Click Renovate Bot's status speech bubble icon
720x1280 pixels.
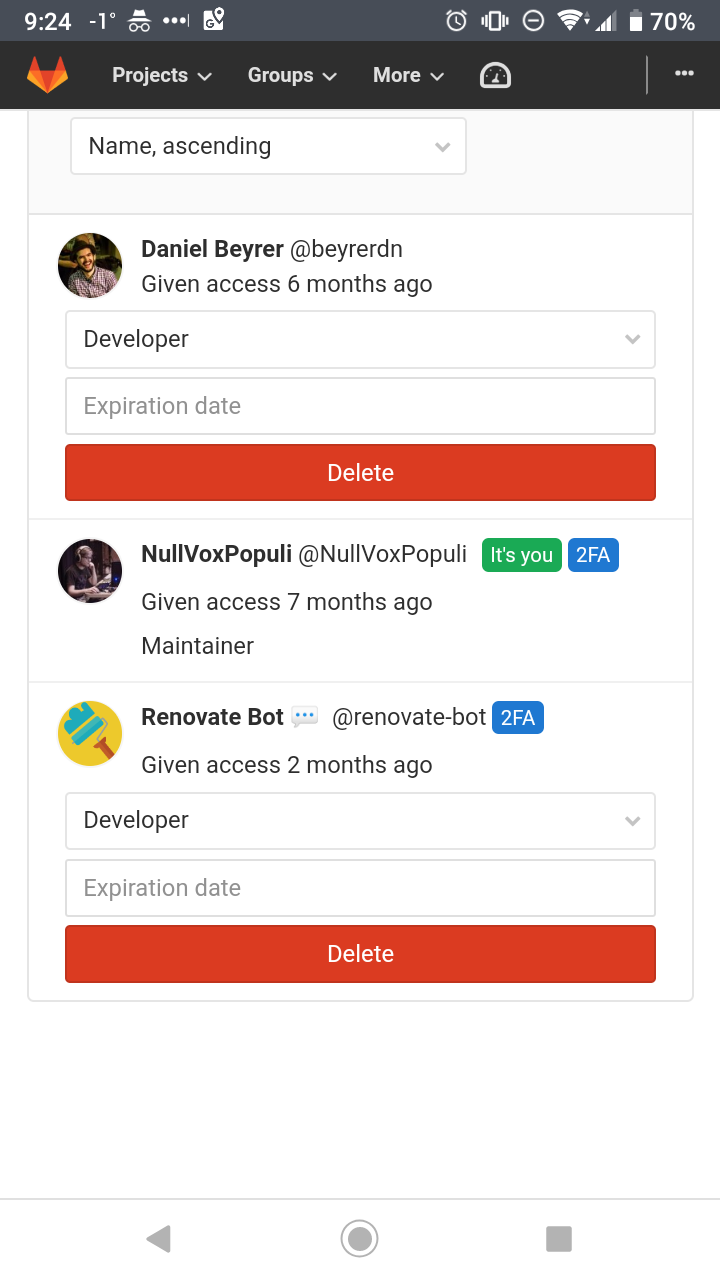pyautogui.click(x=304, y=716)
